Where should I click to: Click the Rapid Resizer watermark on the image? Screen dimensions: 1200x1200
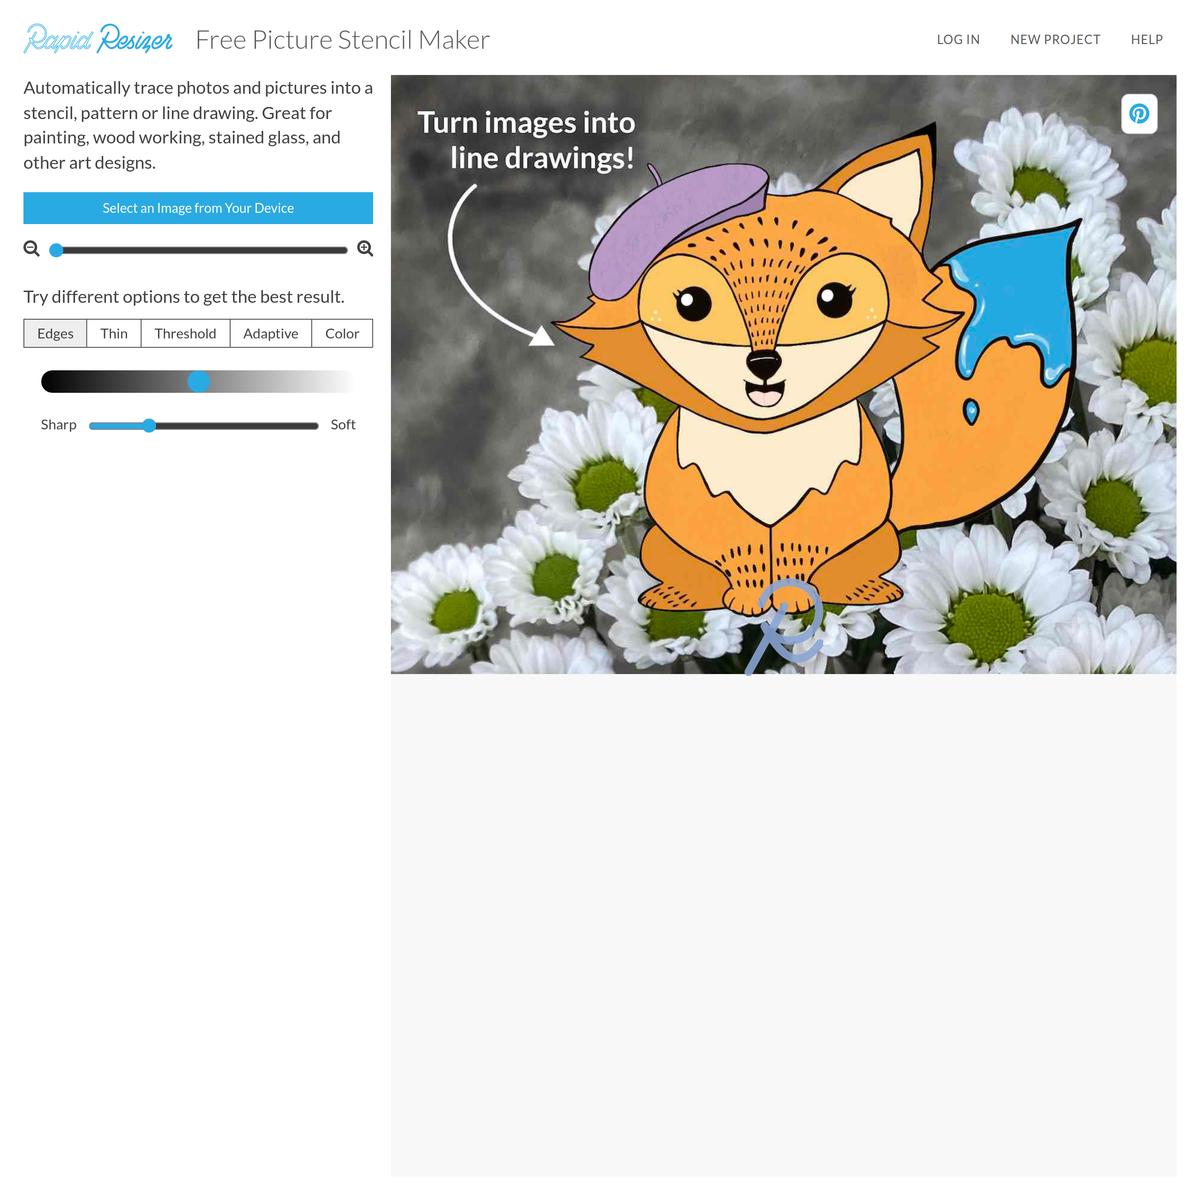click(x=785, y=626)
